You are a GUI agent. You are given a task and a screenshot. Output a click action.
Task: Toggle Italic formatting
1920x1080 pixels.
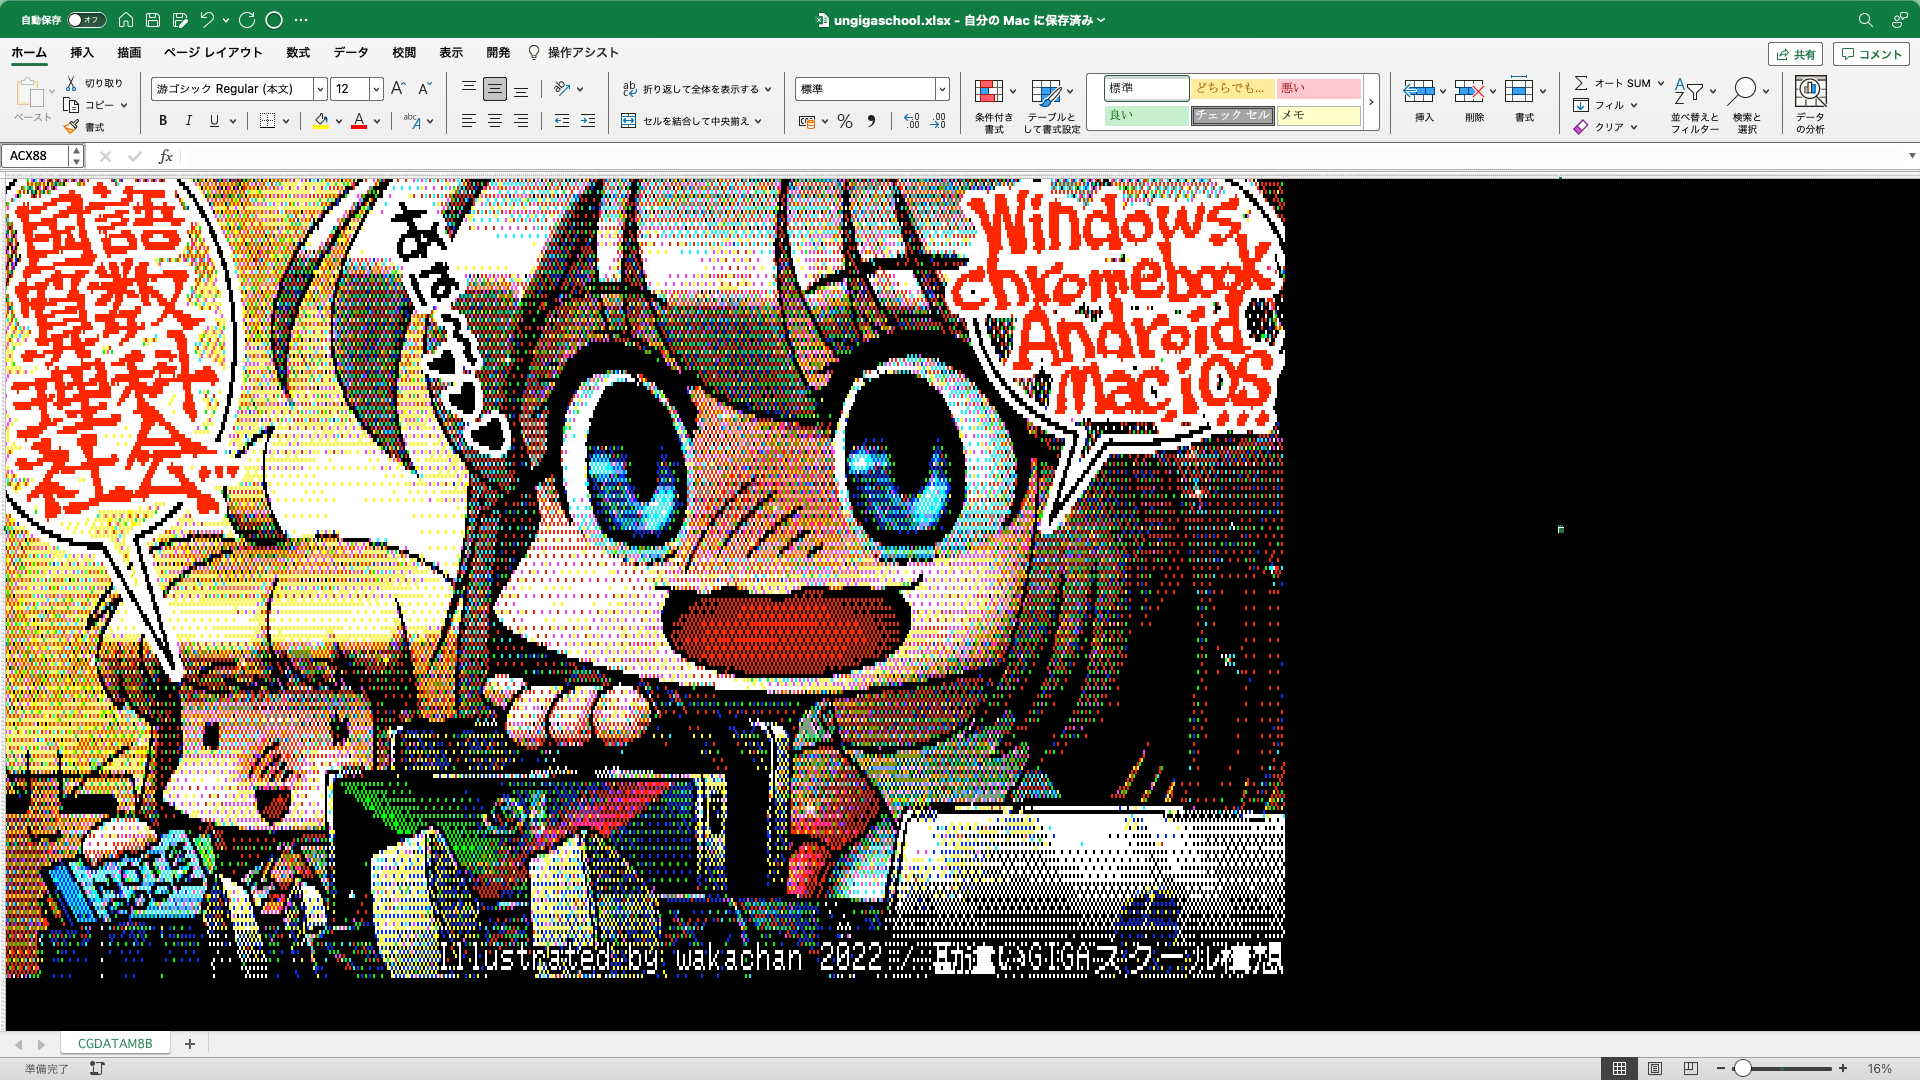pyautogui.click(x=188, y=121)
